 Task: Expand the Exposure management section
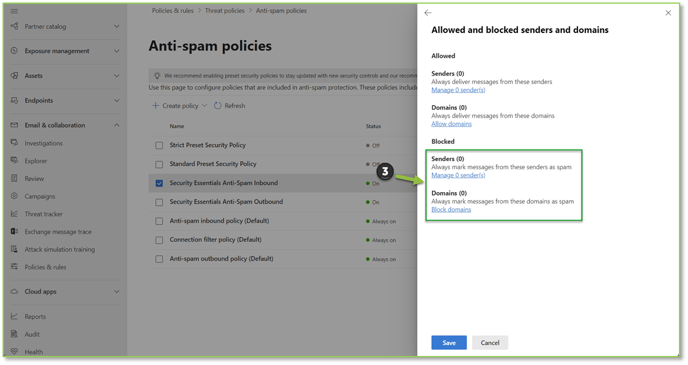tap(116, 51)
